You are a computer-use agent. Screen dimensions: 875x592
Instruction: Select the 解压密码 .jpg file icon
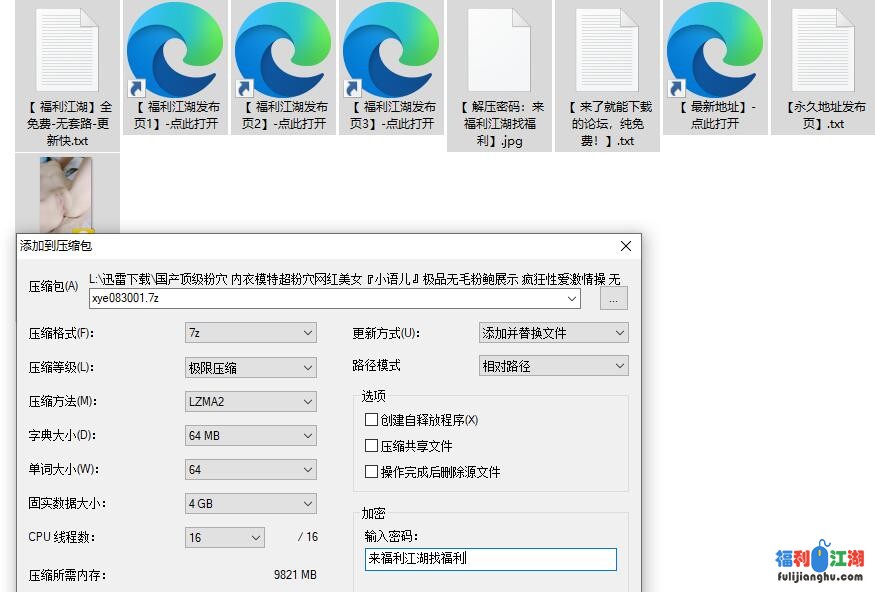click(x=499, y=50)
